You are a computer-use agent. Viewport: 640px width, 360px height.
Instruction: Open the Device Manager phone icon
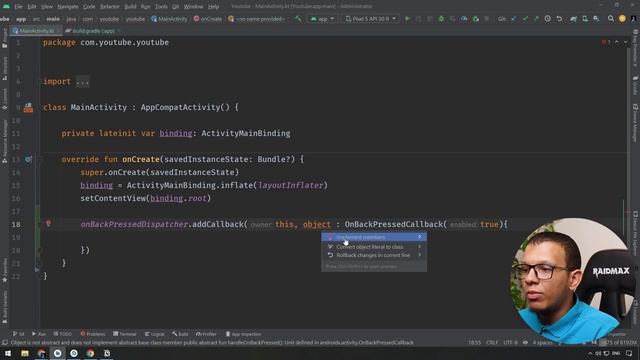point(585,19)
